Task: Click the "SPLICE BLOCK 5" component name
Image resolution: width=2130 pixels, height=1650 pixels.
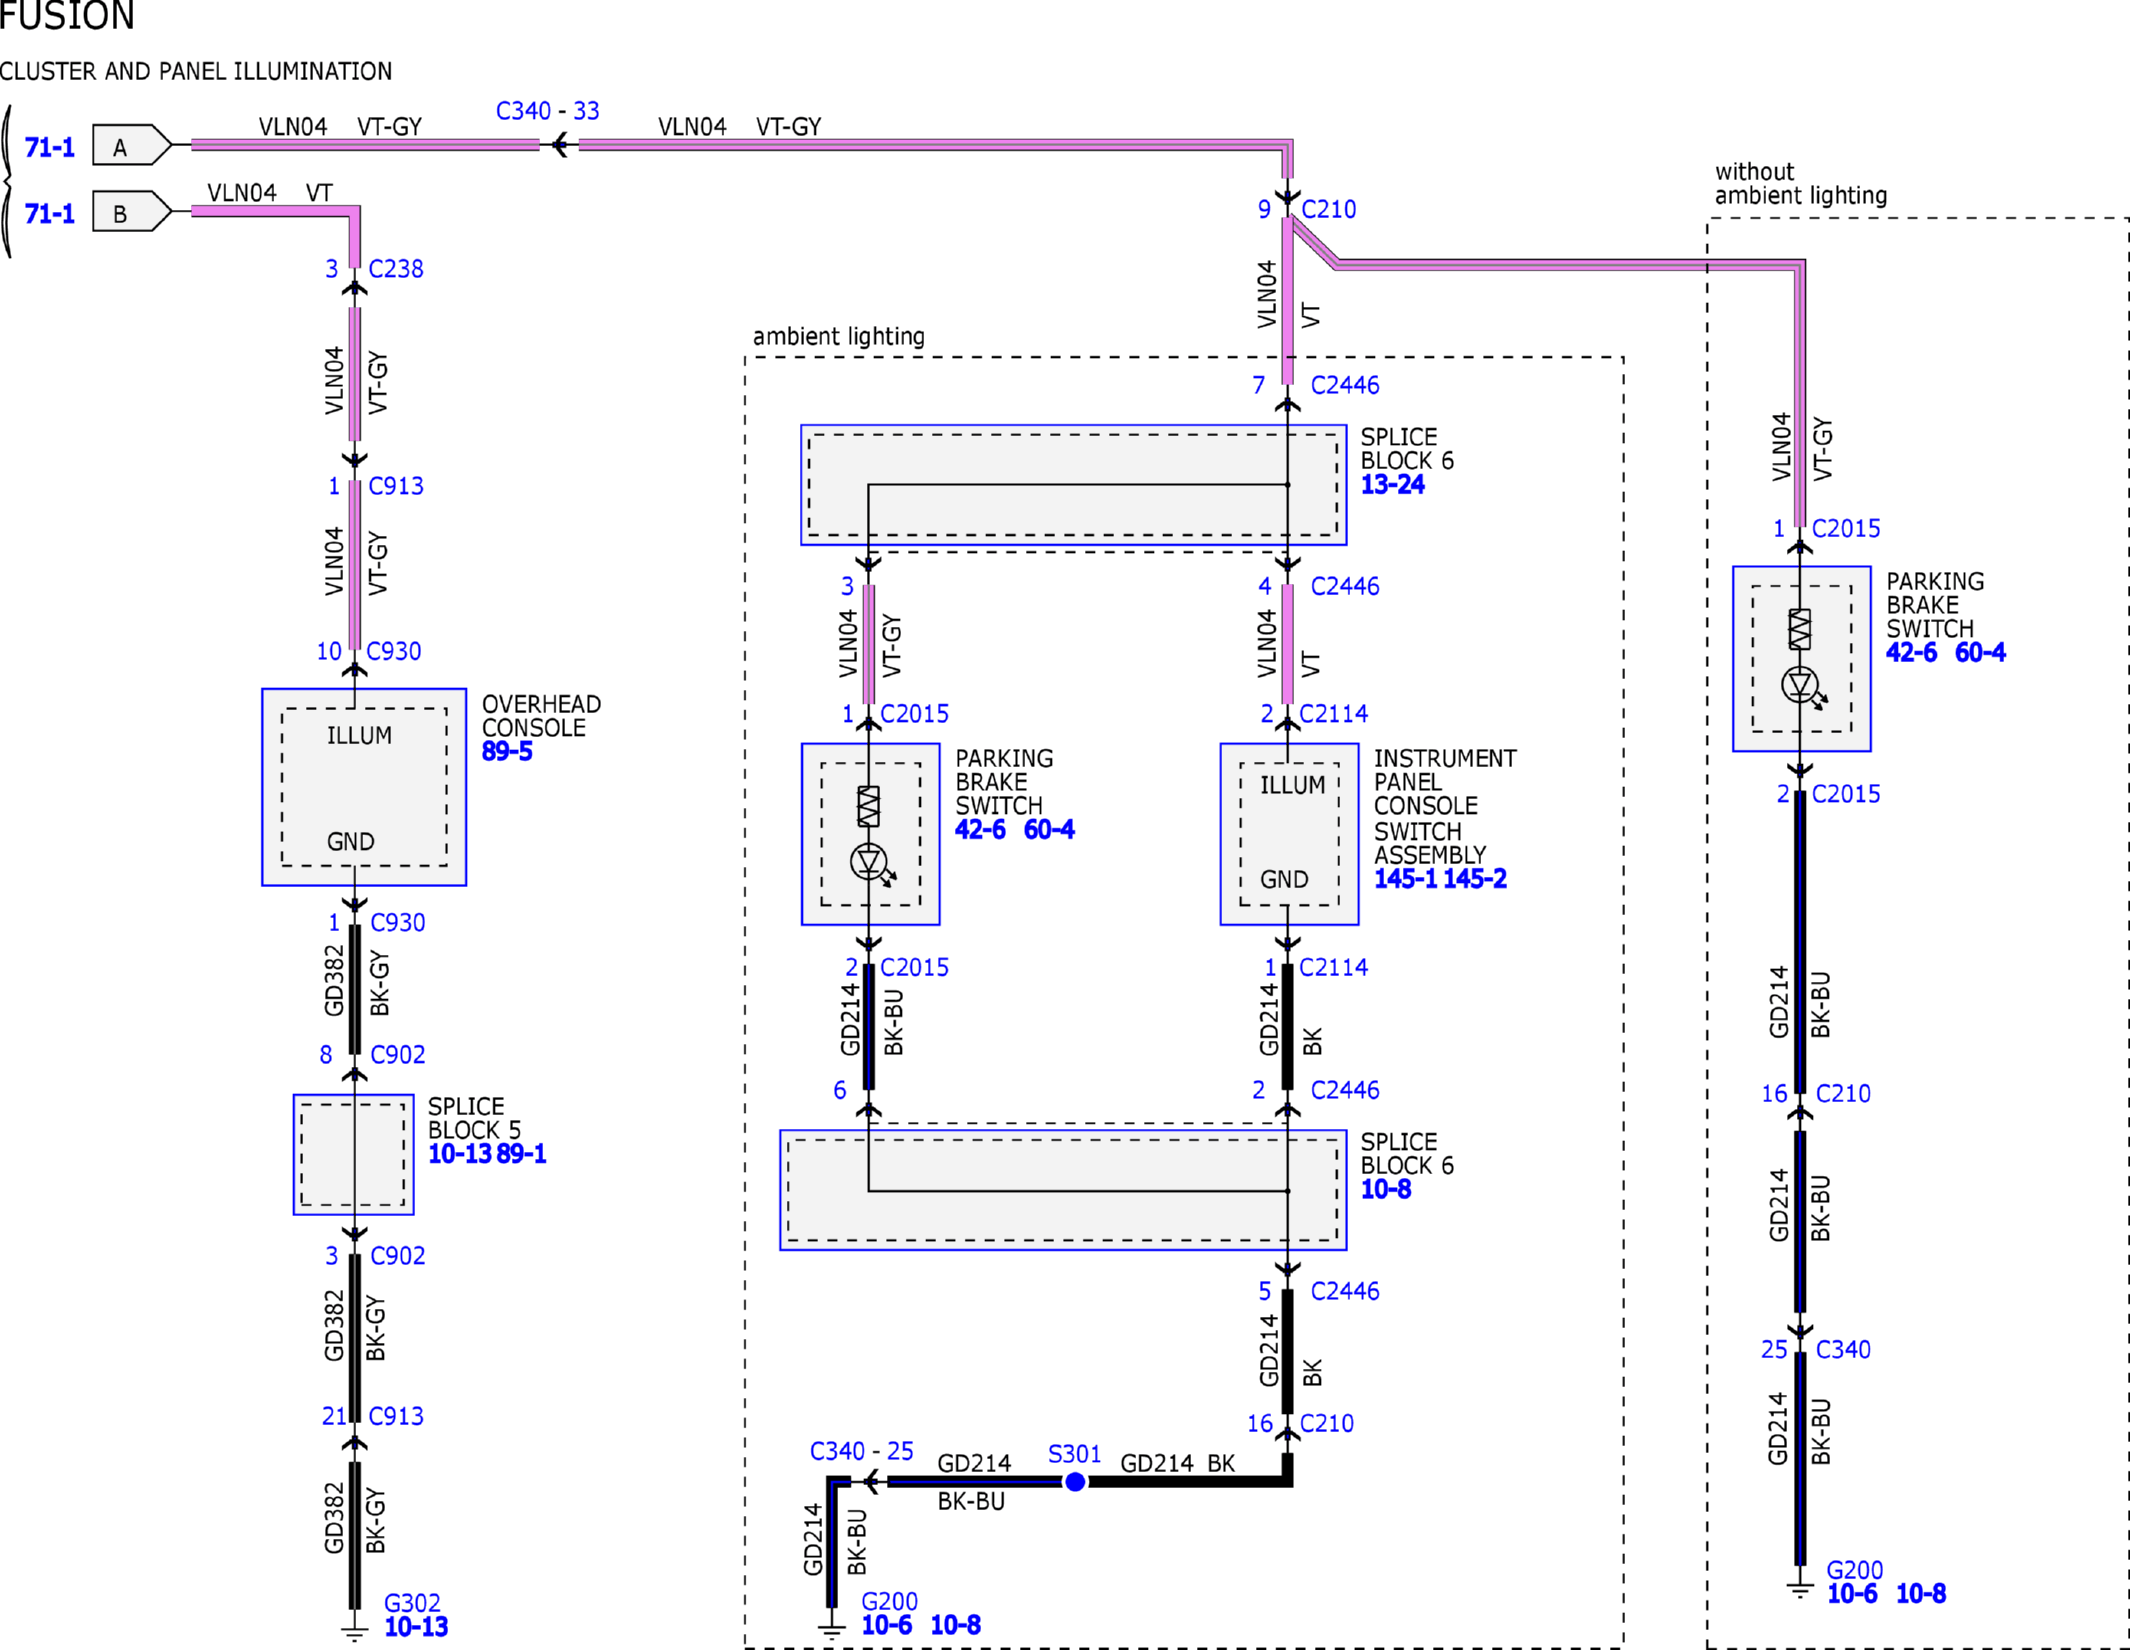Action: pyautogui.click(x=475, y=1118)
